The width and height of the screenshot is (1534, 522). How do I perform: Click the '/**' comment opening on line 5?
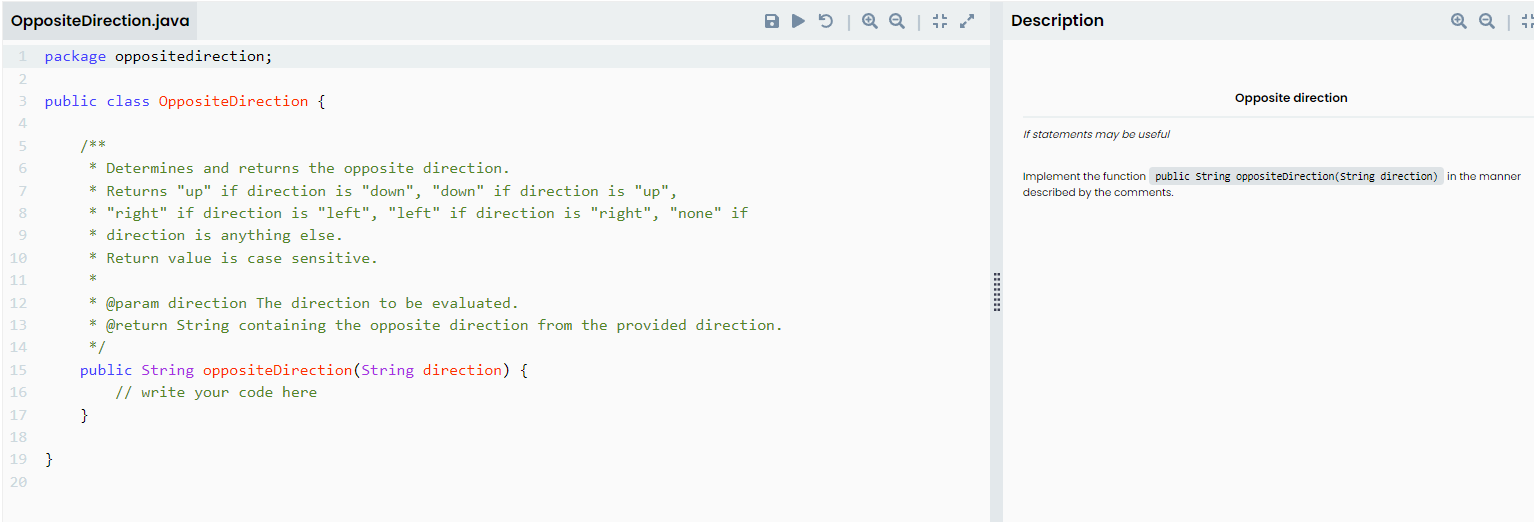(x=93, y=146)
